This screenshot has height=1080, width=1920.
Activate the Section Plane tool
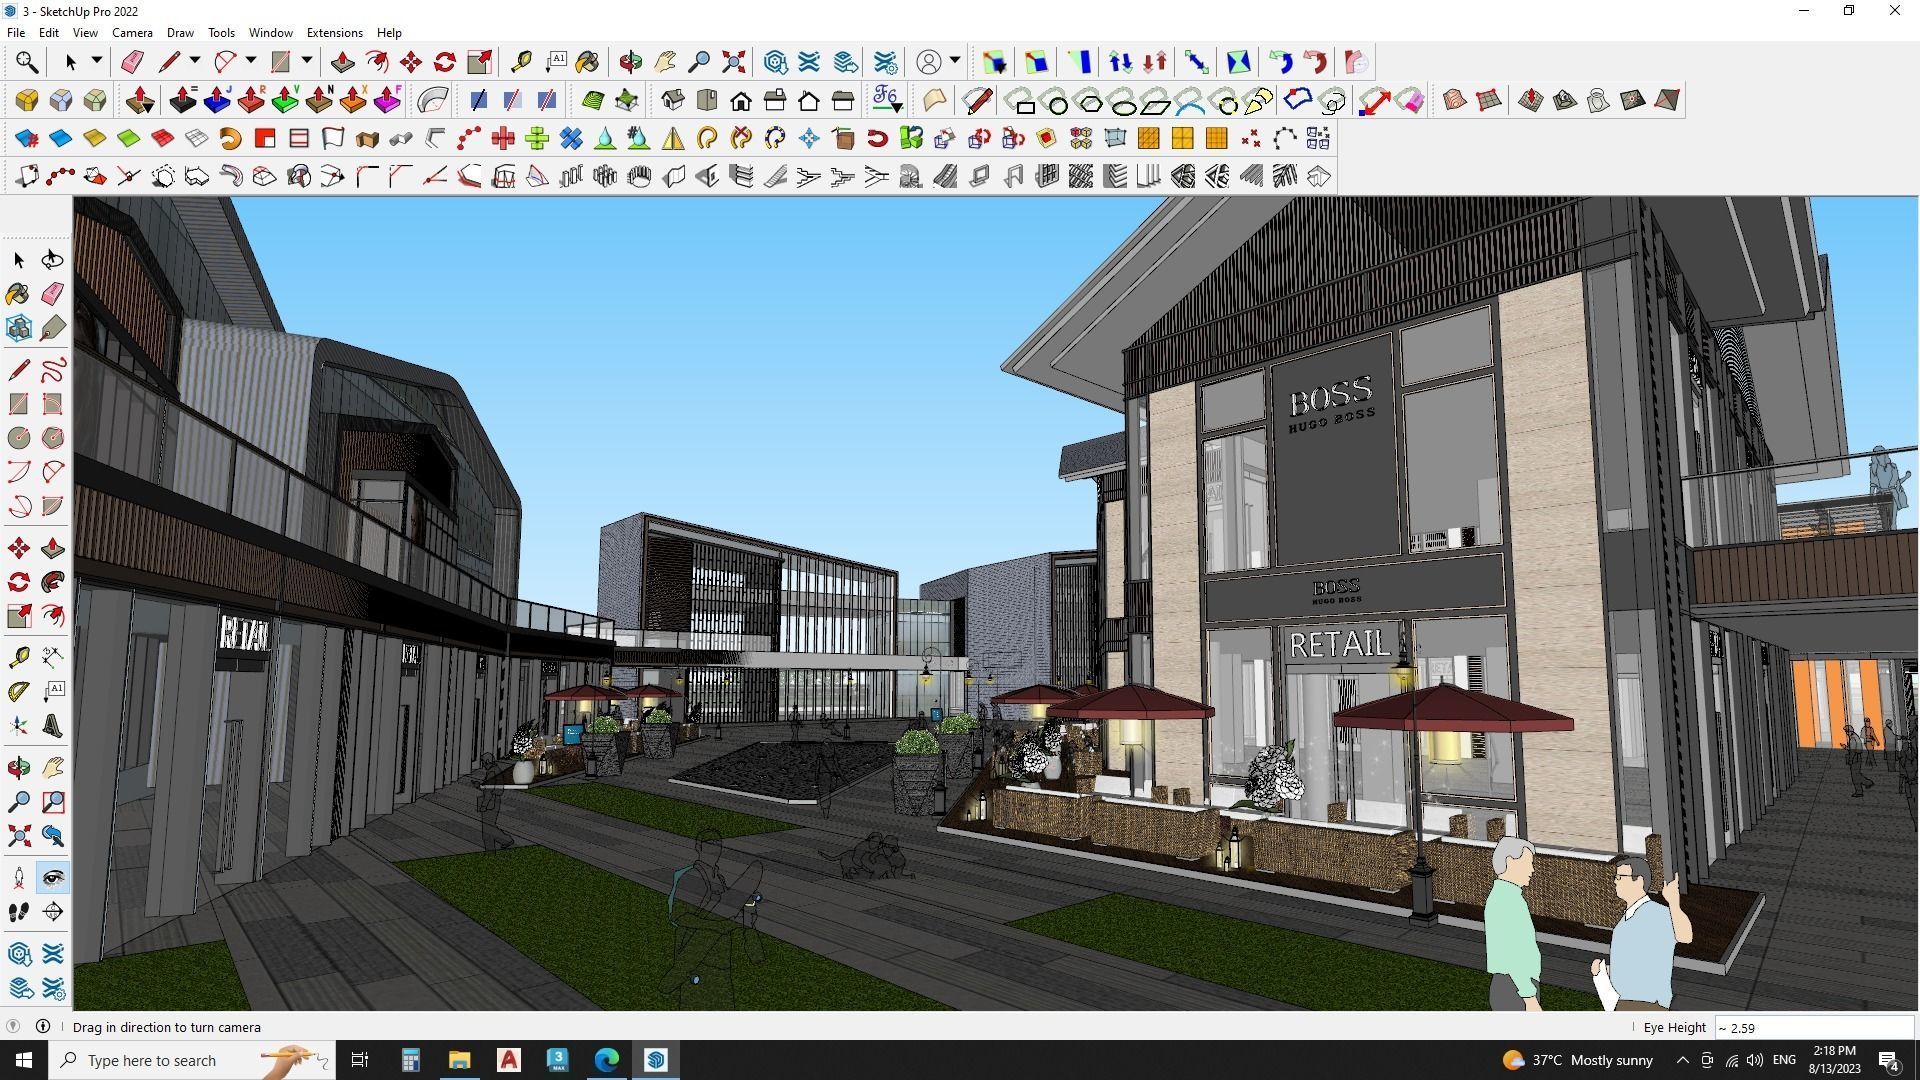pyautogui.click(x=53, y=911)
